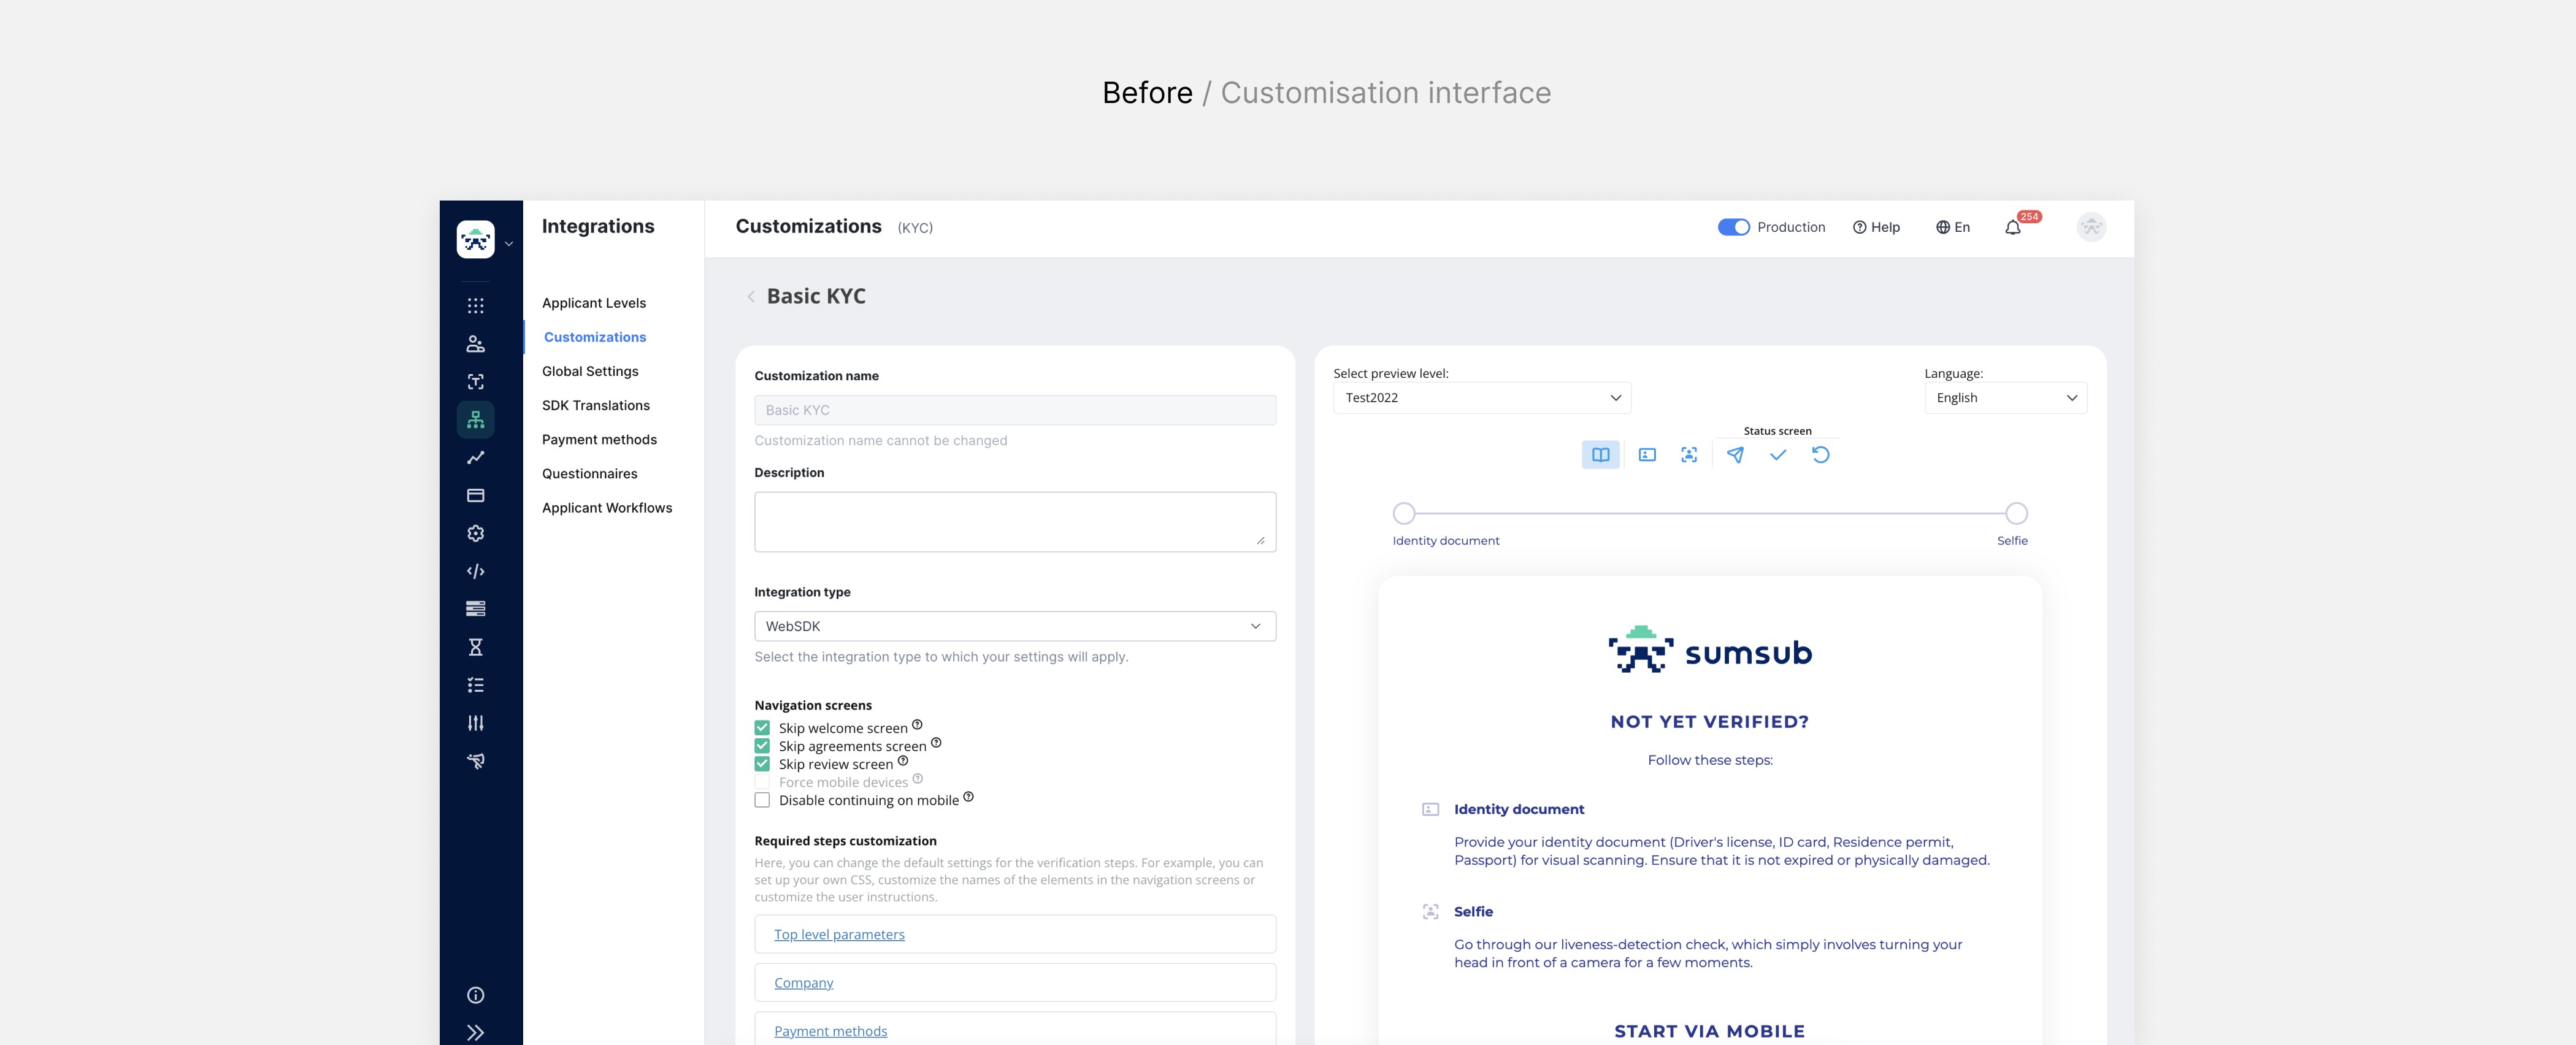Open the gear settings sidebar icon
The width and height of the screenshot is (2576, 1045).
coord(476,534)
